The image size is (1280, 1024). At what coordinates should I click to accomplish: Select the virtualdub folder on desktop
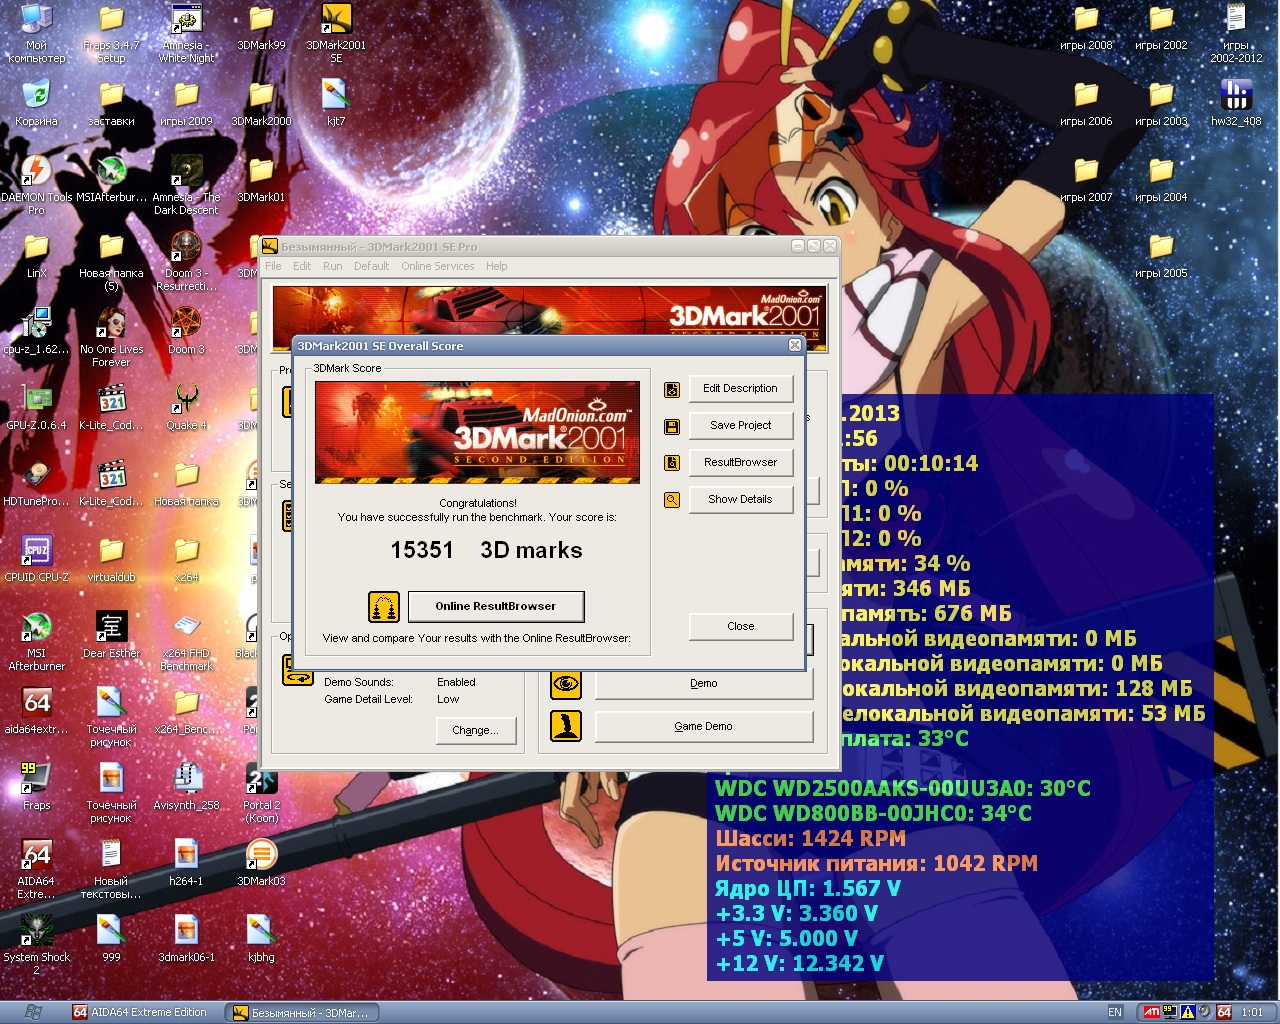(x=111, y=560)
